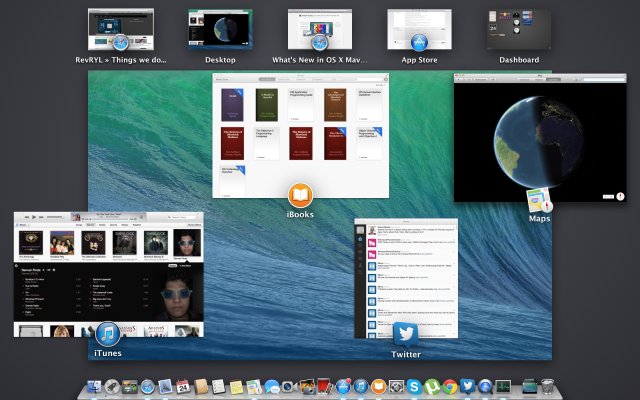
Task: Open FaceTime camera icon in dock
Action: (x=288, y=386)
